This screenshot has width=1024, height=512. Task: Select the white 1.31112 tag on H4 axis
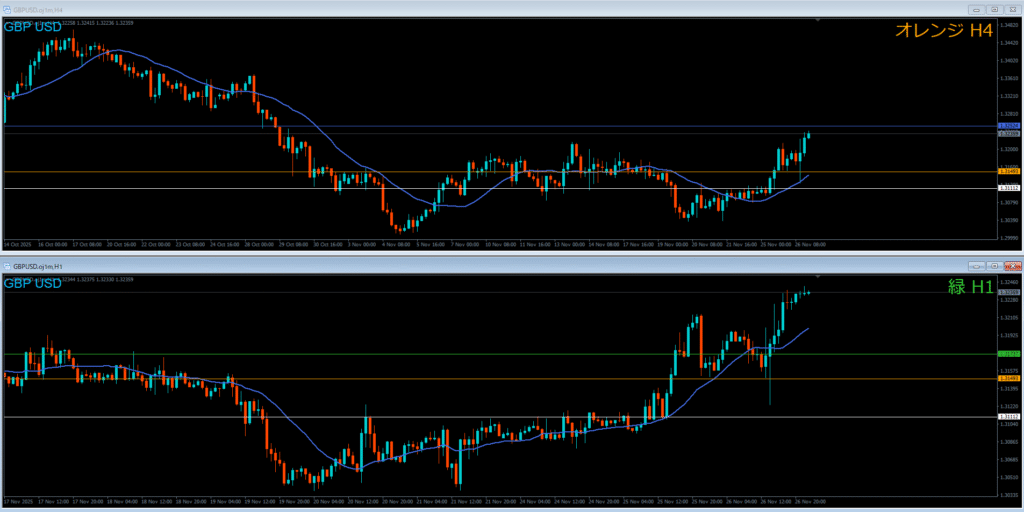click(x=1009, y=187)
